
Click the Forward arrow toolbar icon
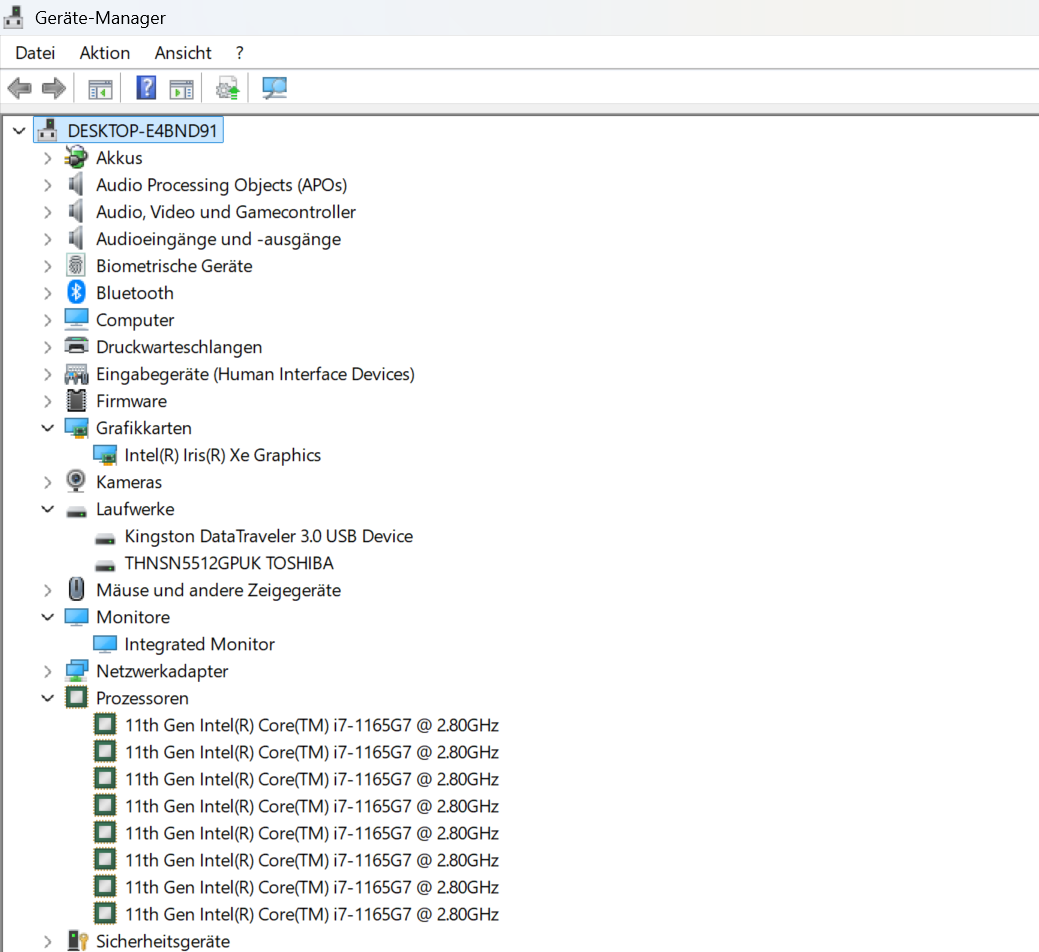pos(54,88)
